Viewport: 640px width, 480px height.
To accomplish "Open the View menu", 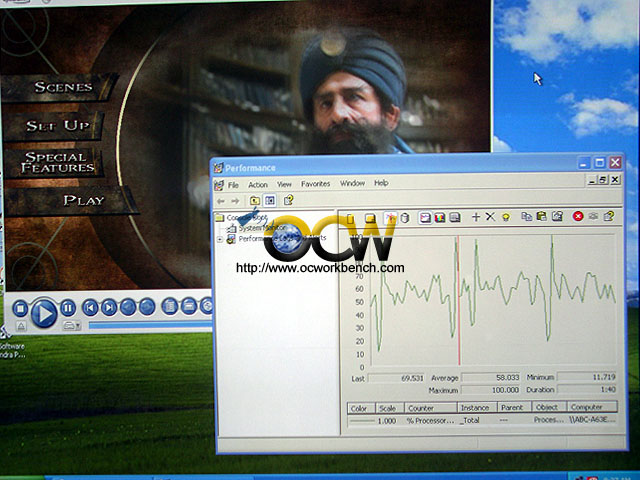I will point(284,184).
